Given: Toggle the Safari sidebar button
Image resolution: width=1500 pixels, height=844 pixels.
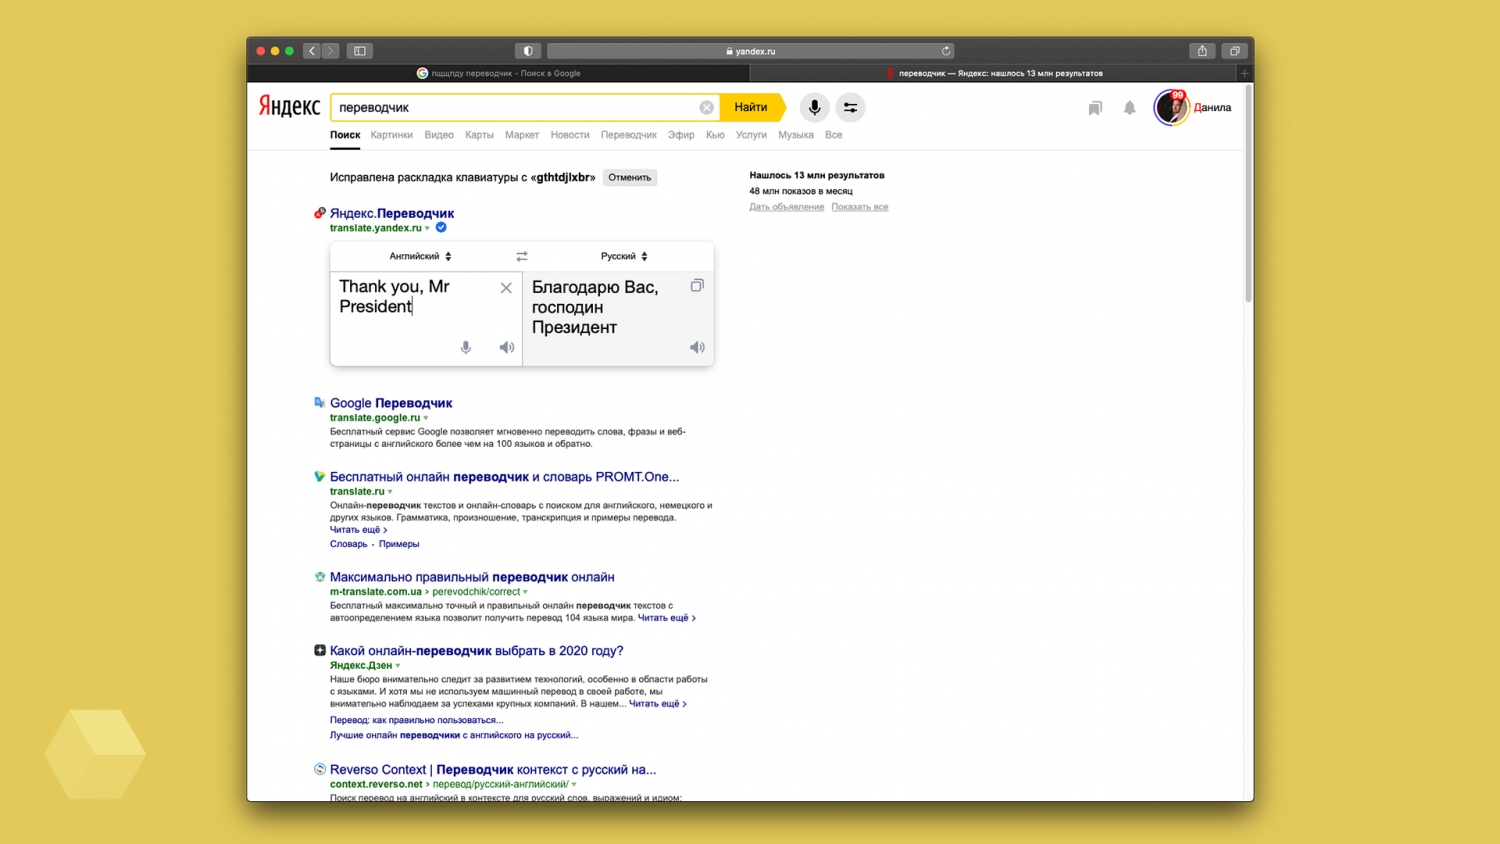Looking at the screenshot, I should pyautogui.click(x=360, y=51).
